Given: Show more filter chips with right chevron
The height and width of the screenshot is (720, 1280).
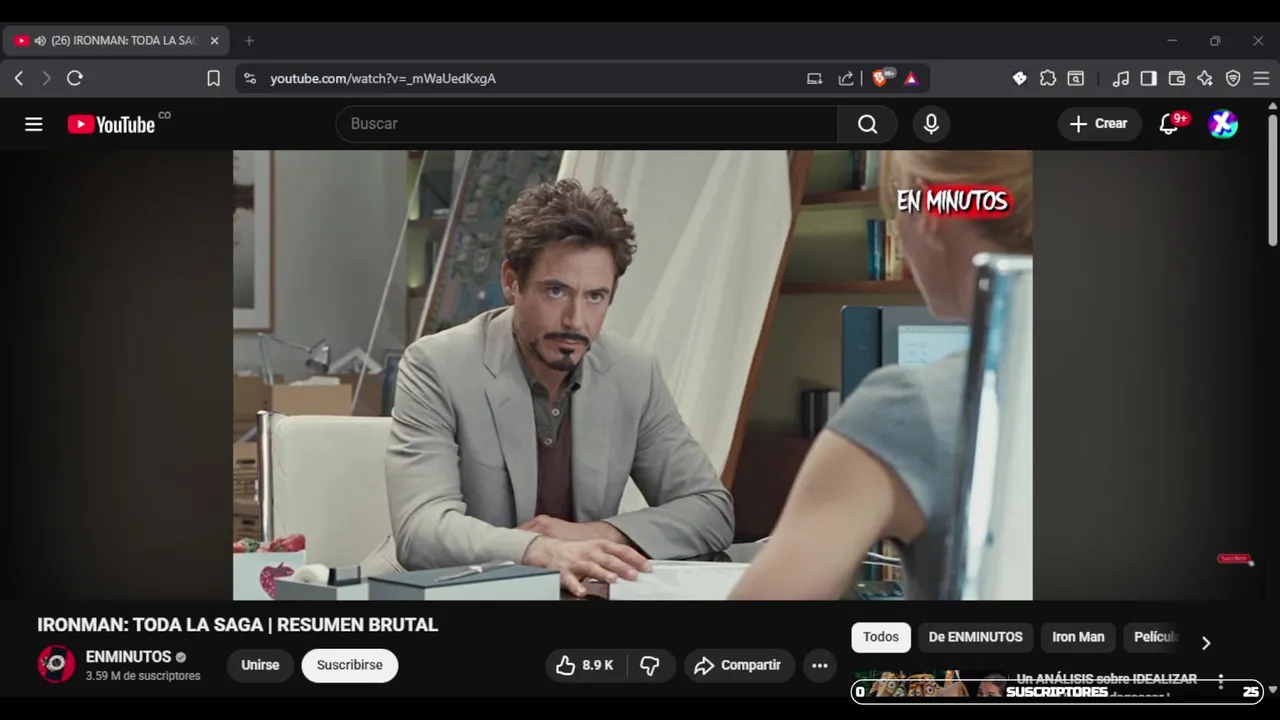Looking at the screenshot, I should 1206,643.
